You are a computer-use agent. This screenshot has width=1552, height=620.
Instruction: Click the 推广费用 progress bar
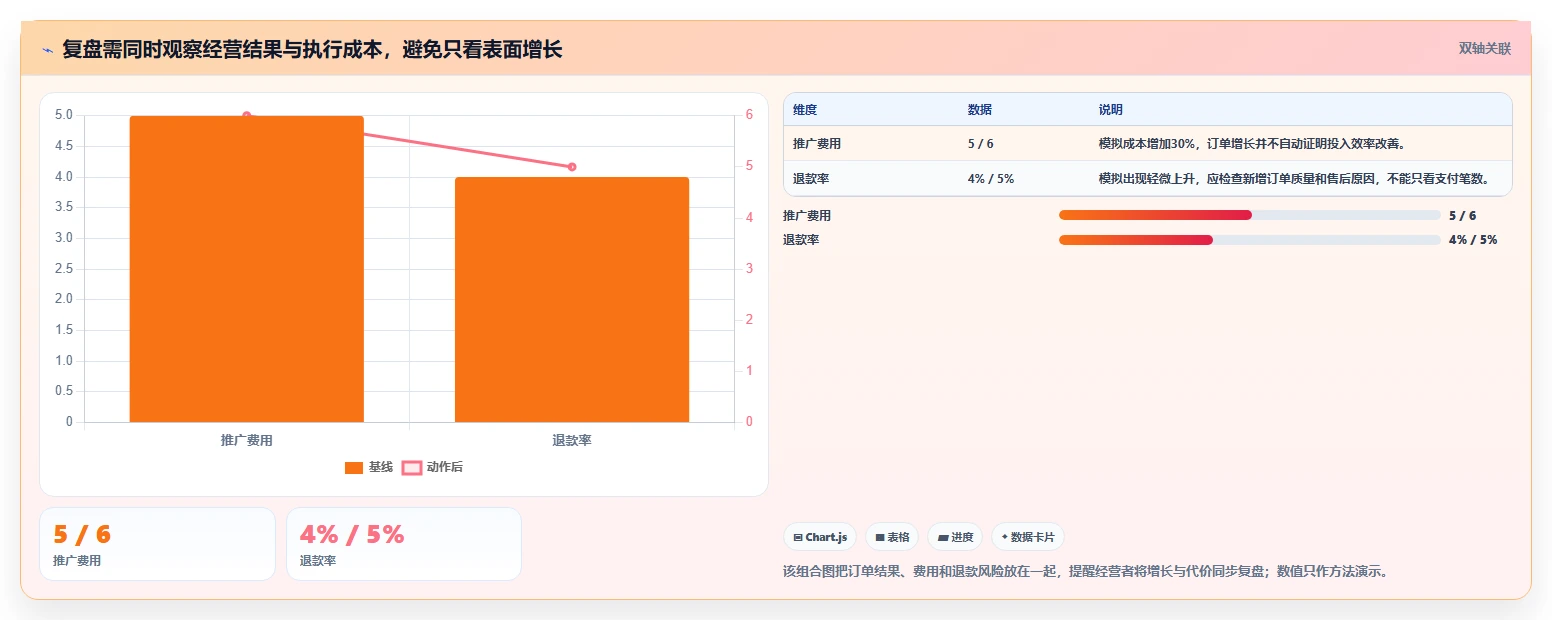[x=1250, y=215]
